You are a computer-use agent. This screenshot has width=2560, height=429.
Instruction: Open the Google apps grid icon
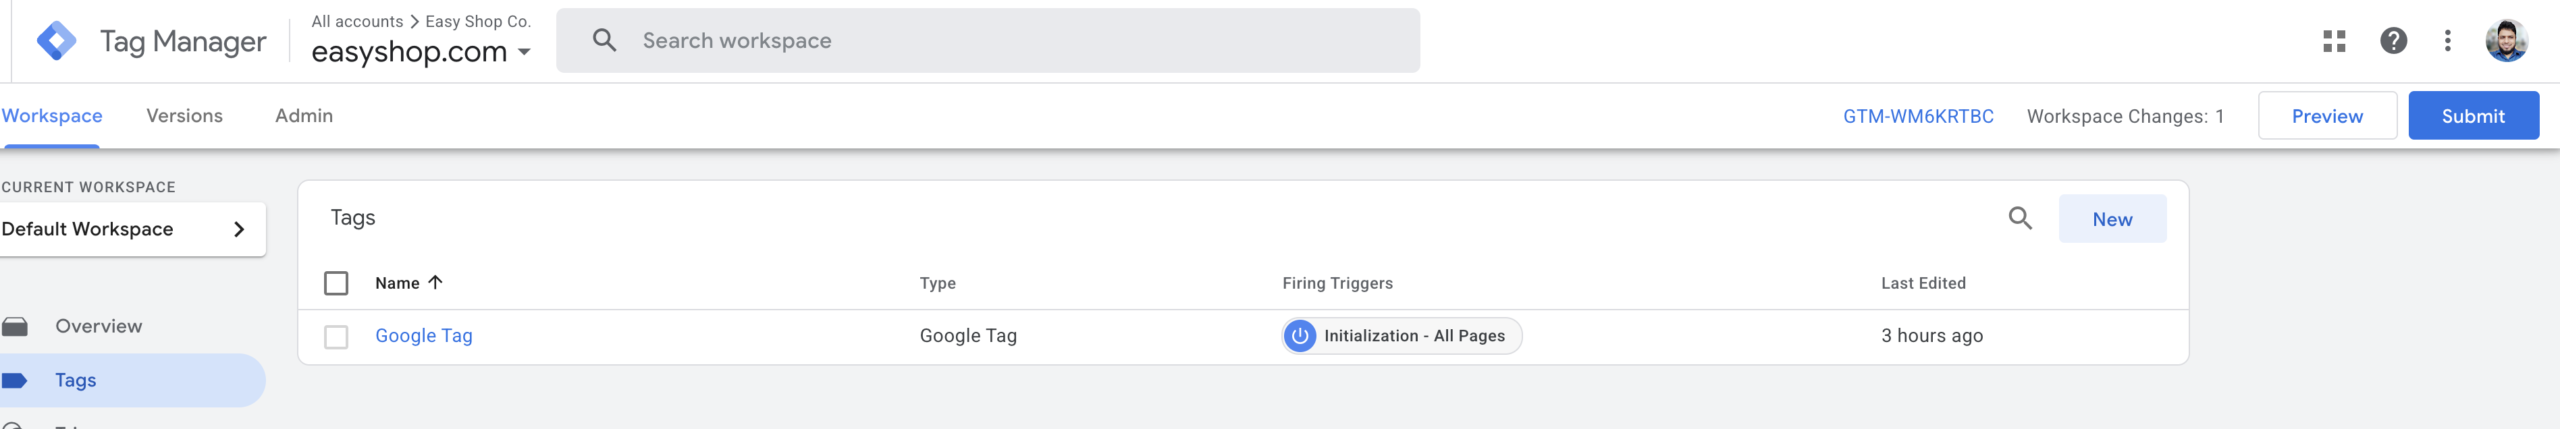[2334, 41]
